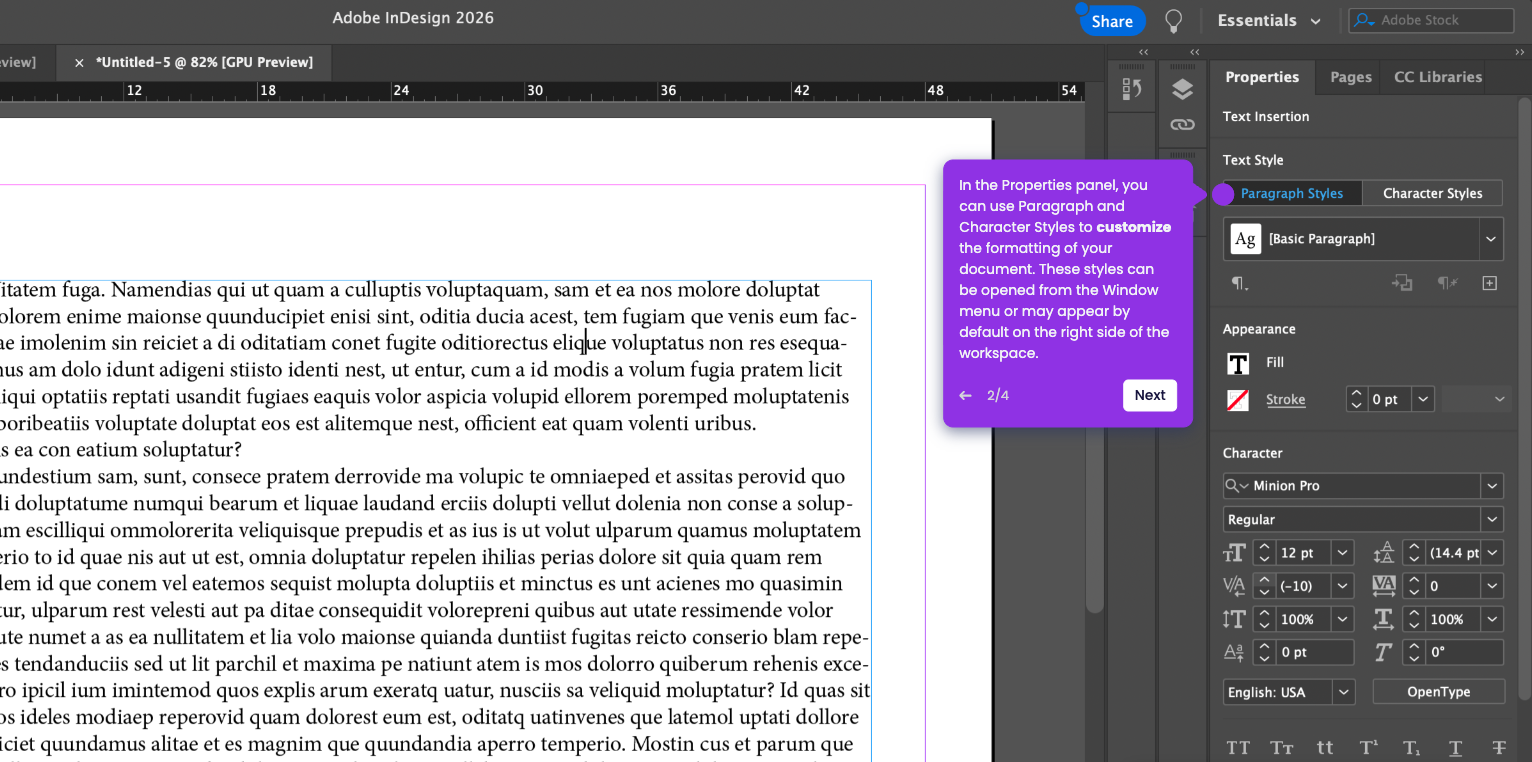Expand the Layers dock column double arrows
Image resolution: width=1532 pixels, height=762 pixels.
point(1195,52)
